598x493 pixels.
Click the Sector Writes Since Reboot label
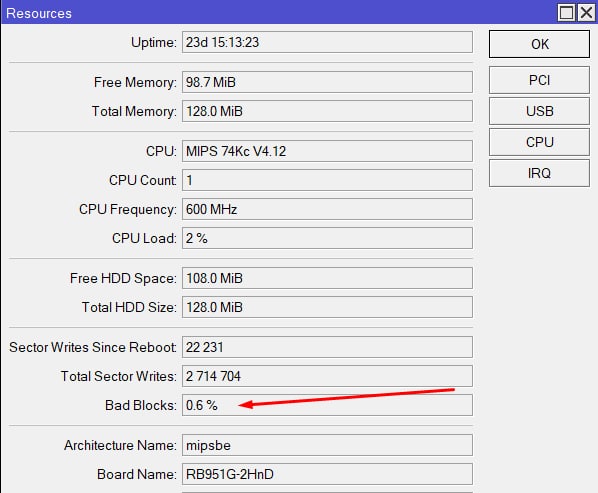93,347
